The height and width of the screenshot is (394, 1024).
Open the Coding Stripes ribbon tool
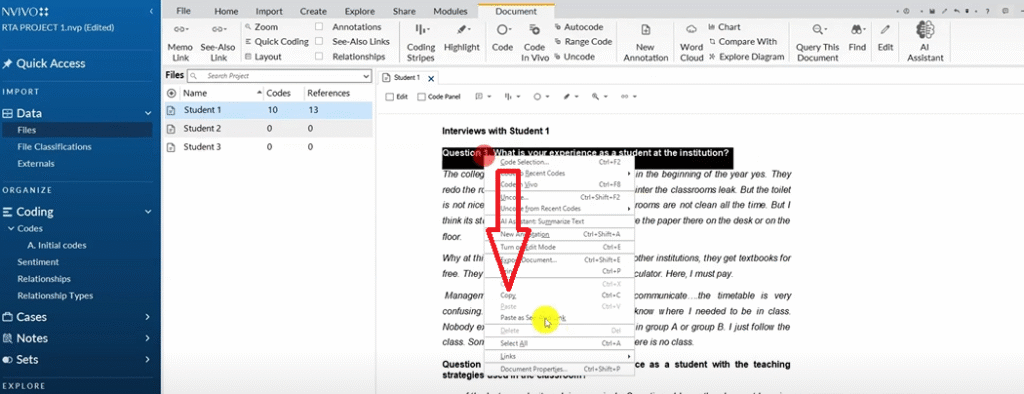tap(421, 42)
